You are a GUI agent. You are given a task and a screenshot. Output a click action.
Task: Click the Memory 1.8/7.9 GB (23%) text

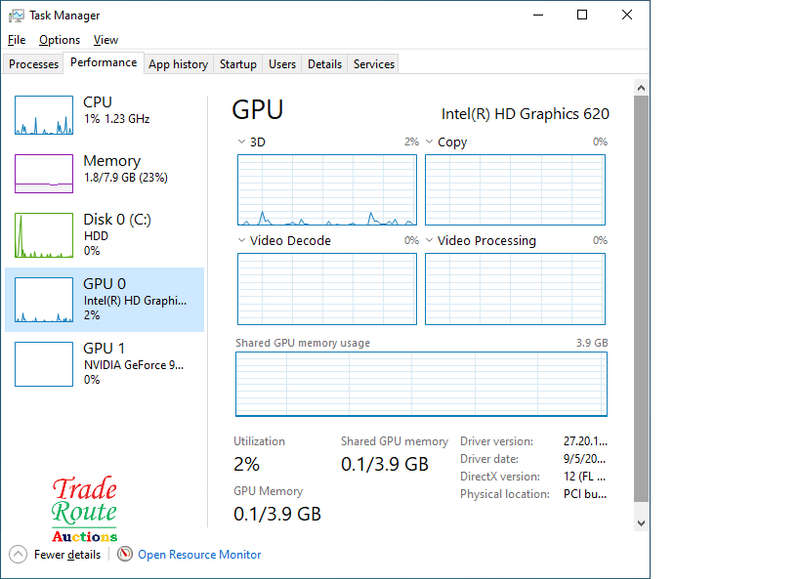(x=126, y=178)
